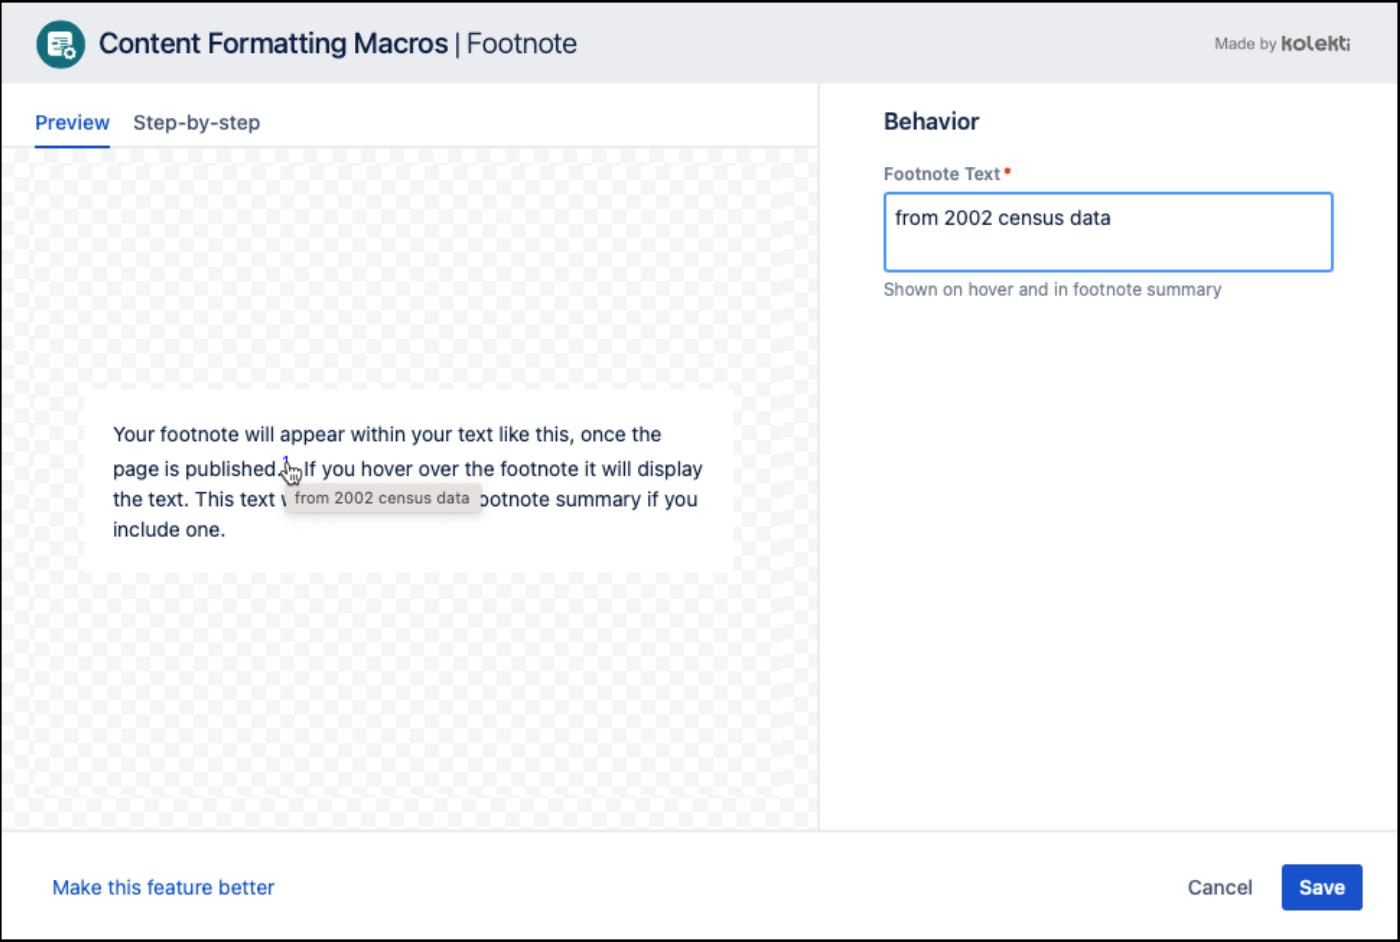Switch to the Step-by-step tab
This screenshot has height=942, width=1400.
(x=196, y=122)
